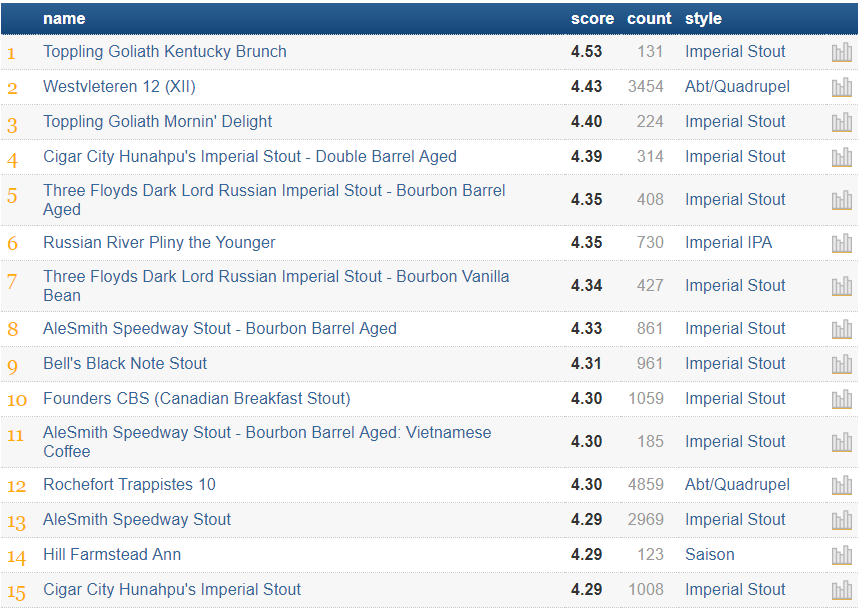
Task: Click Saison style link
Action: click(x=710, y=555)
